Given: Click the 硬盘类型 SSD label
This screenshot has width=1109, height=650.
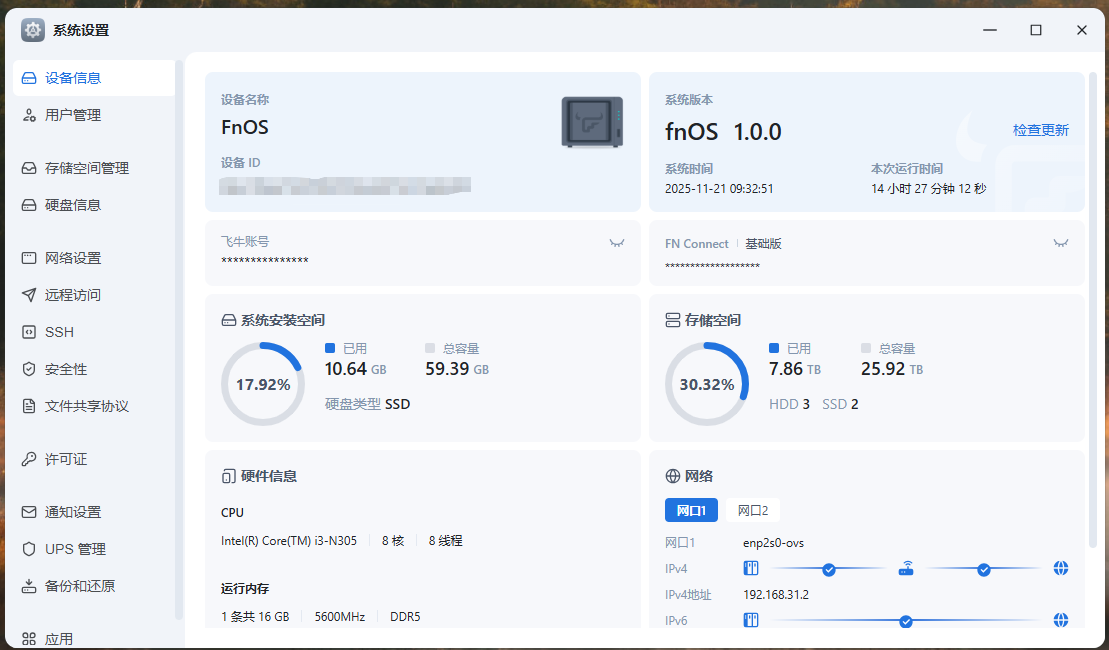Looking at the screenshot, I should (367, 404).
